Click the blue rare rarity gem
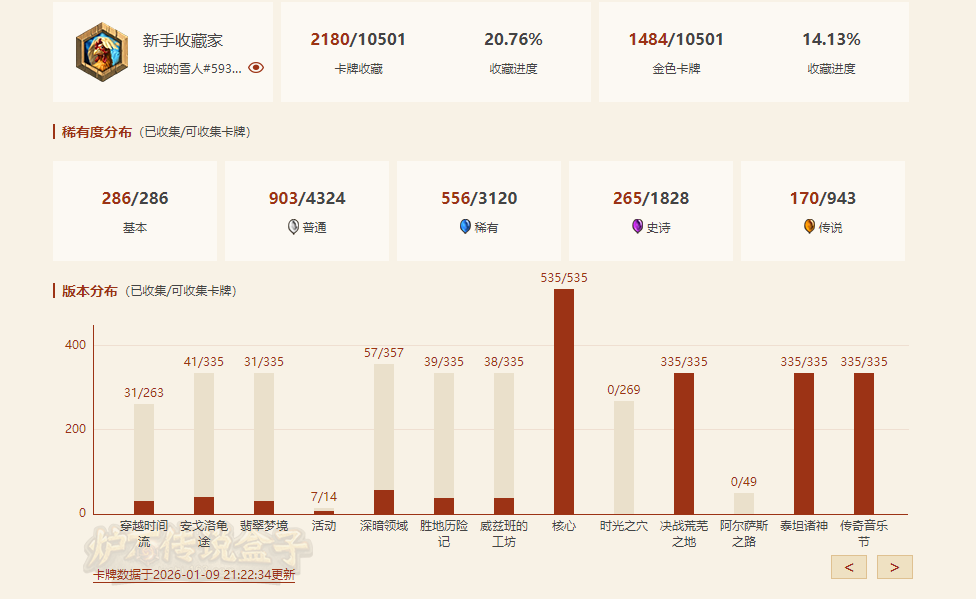Image resolution: width=976 pixels, height=599 pixels. tap(465, 227)
